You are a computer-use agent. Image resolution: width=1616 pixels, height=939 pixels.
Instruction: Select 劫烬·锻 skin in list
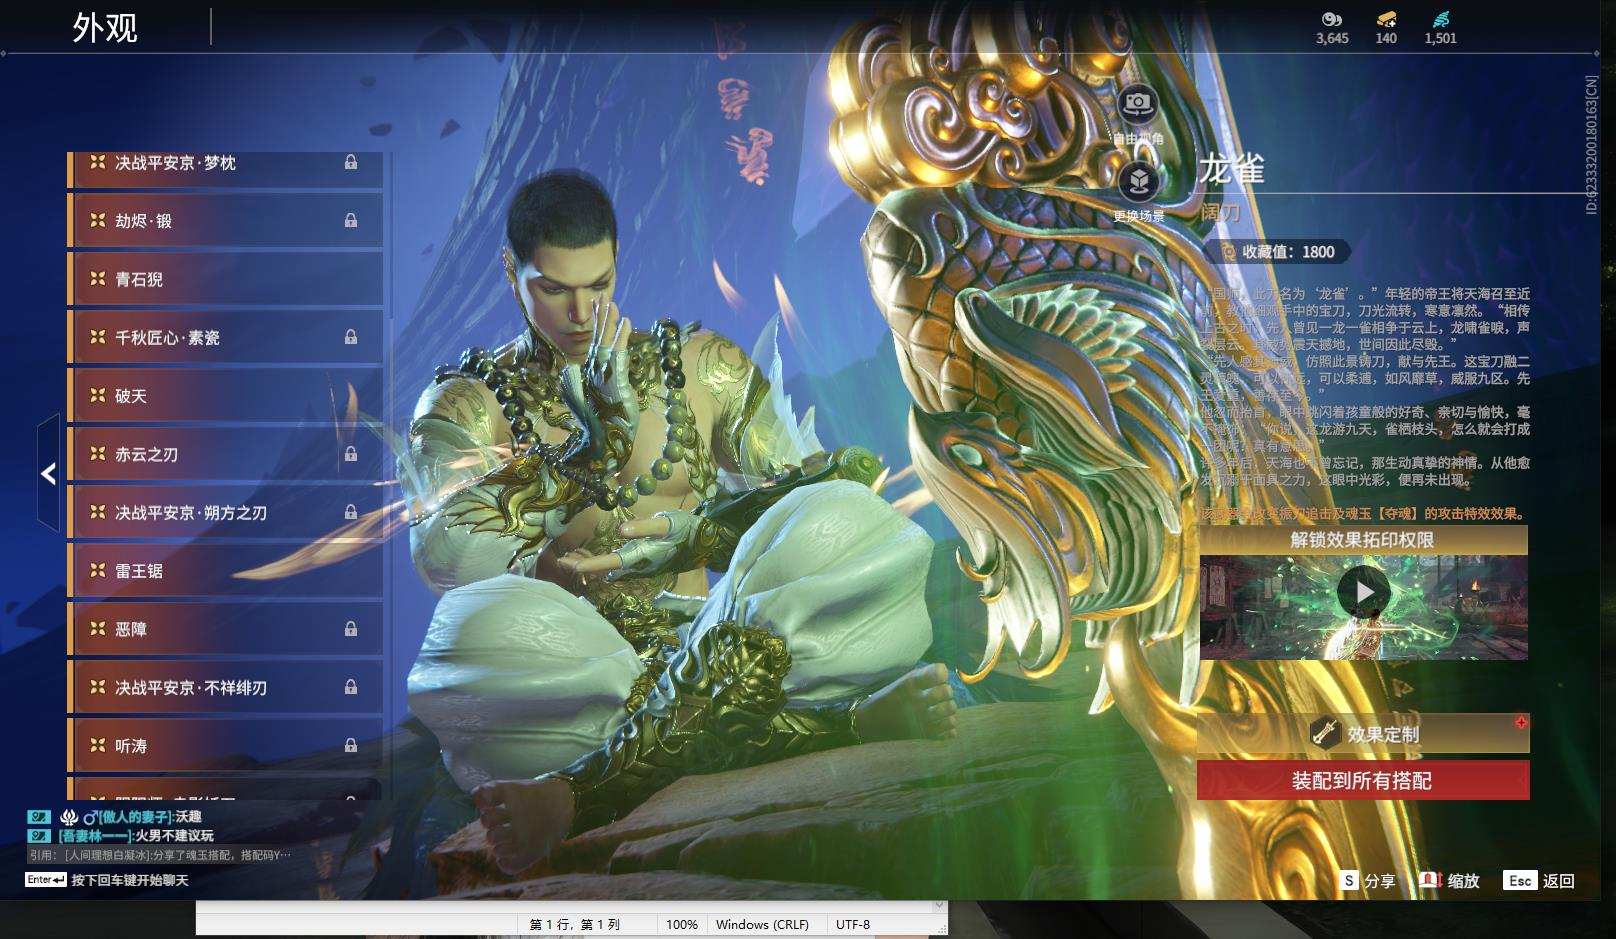coord(225,220)
